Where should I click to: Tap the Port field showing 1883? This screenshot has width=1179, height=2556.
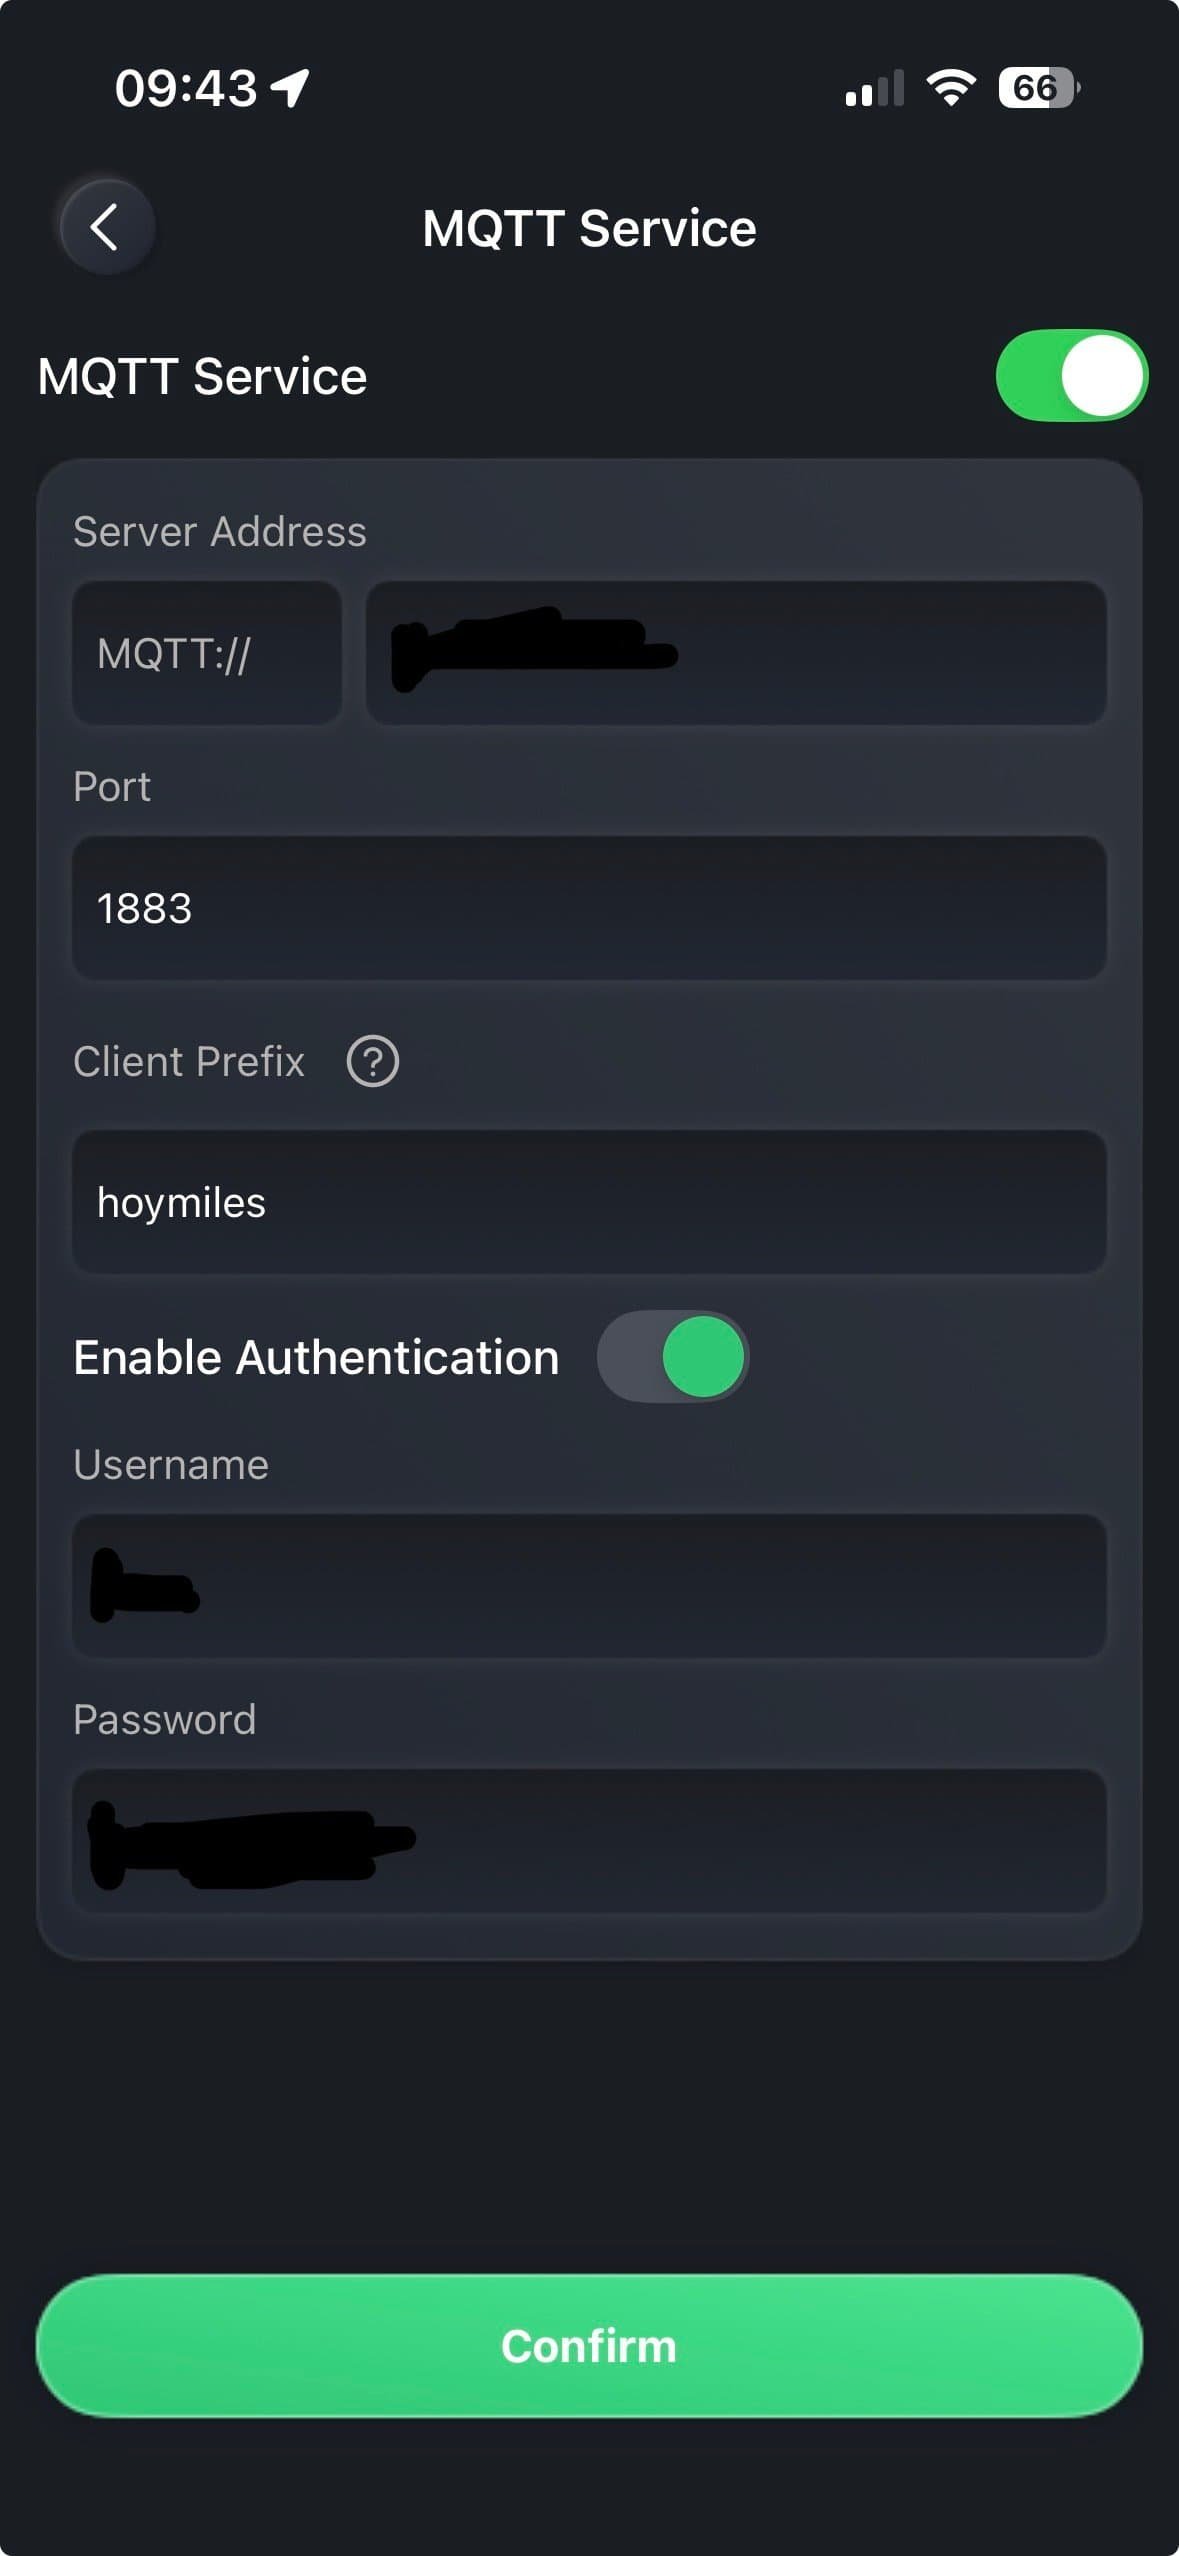[589, 908]
